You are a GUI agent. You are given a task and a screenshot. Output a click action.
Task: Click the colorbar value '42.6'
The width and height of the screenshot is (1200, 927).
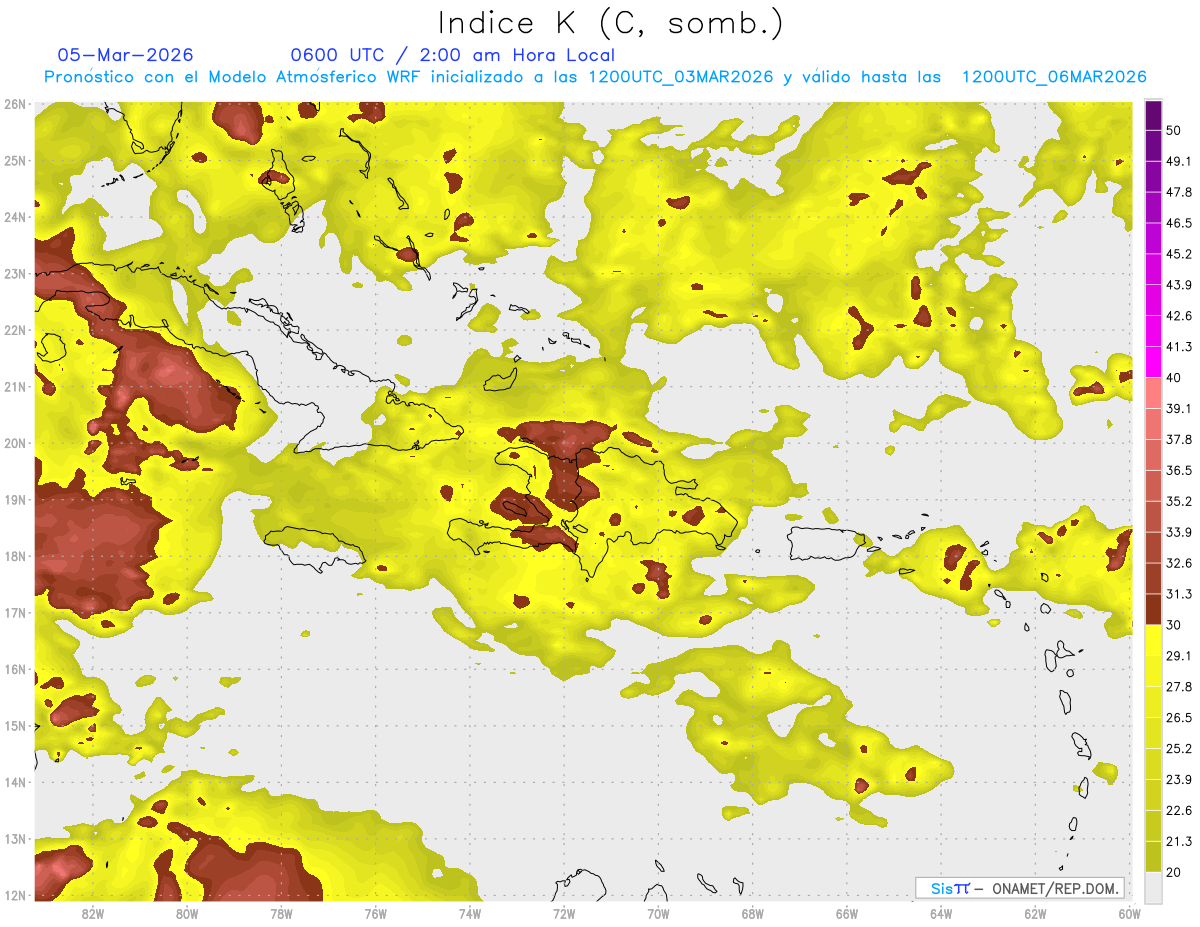pyautogui.click(x=1179, y=316)
